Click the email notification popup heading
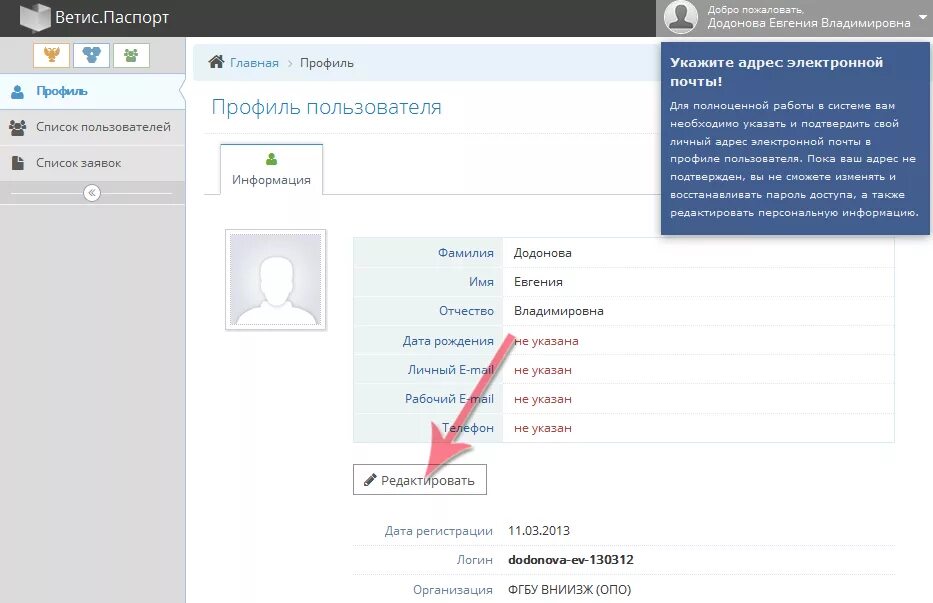 [777, 72]
